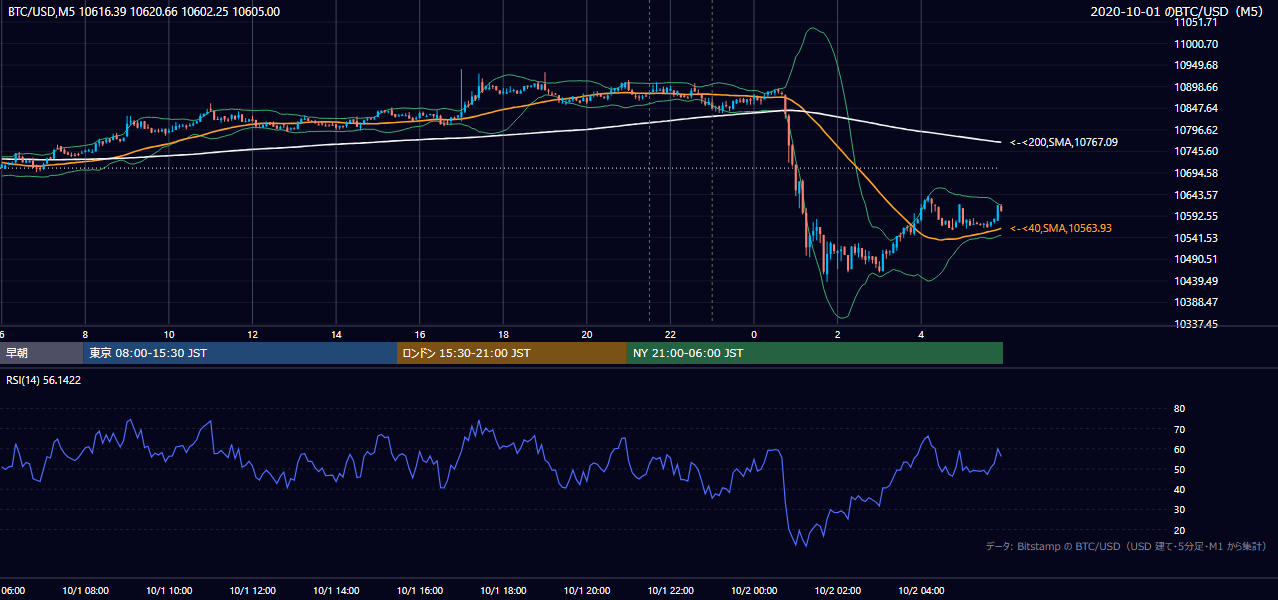Click price axis value 11000.70
Image resolution: width=1278 pixels, height=600 pixels.
[x=1197, y=44]
